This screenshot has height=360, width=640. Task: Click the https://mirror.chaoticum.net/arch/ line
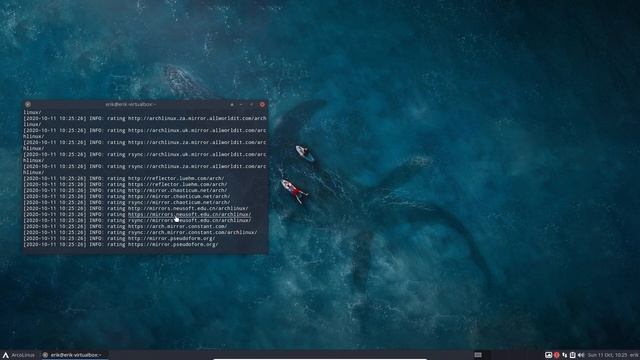tap(179, 196)
